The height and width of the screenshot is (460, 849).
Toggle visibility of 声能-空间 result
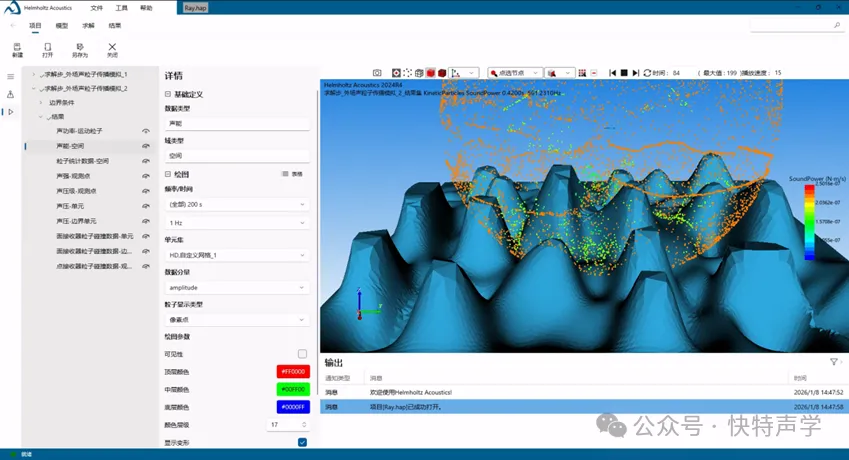coord(146,146)
